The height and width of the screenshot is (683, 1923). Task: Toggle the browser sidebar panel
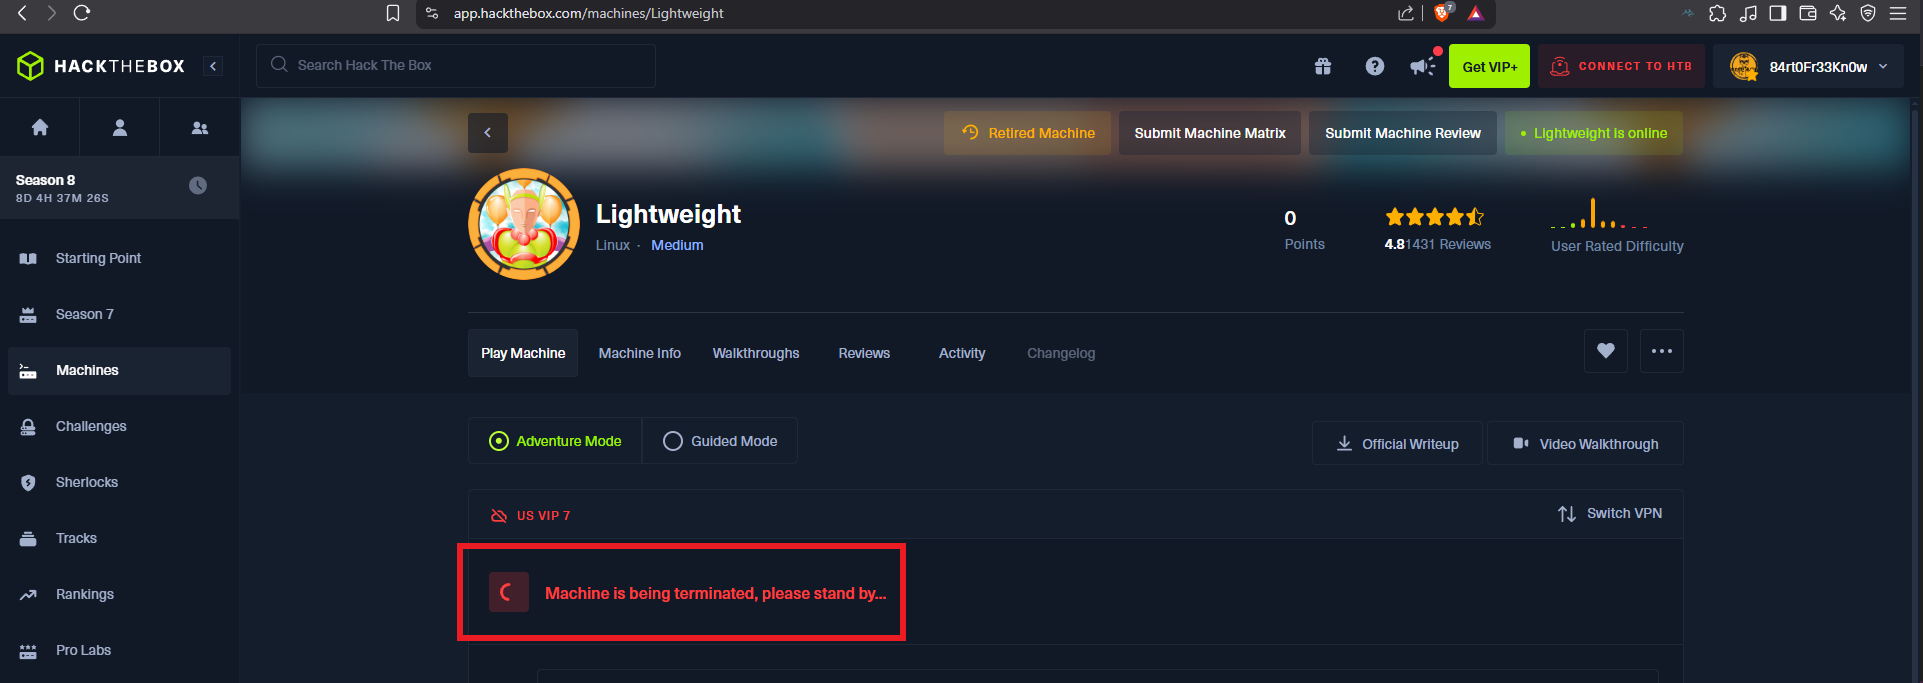pos(1778,13)
